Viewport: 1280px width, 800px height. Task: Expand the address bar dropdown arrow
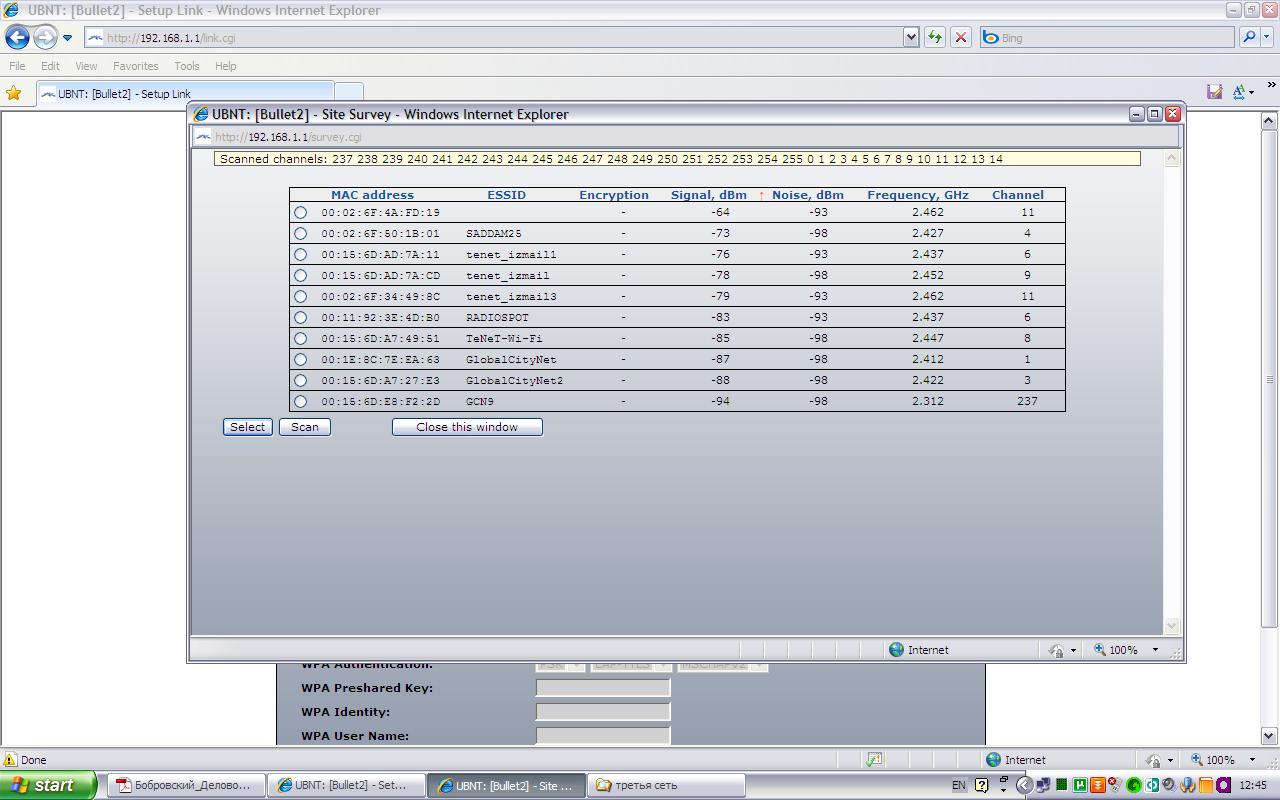pos(911,38)
